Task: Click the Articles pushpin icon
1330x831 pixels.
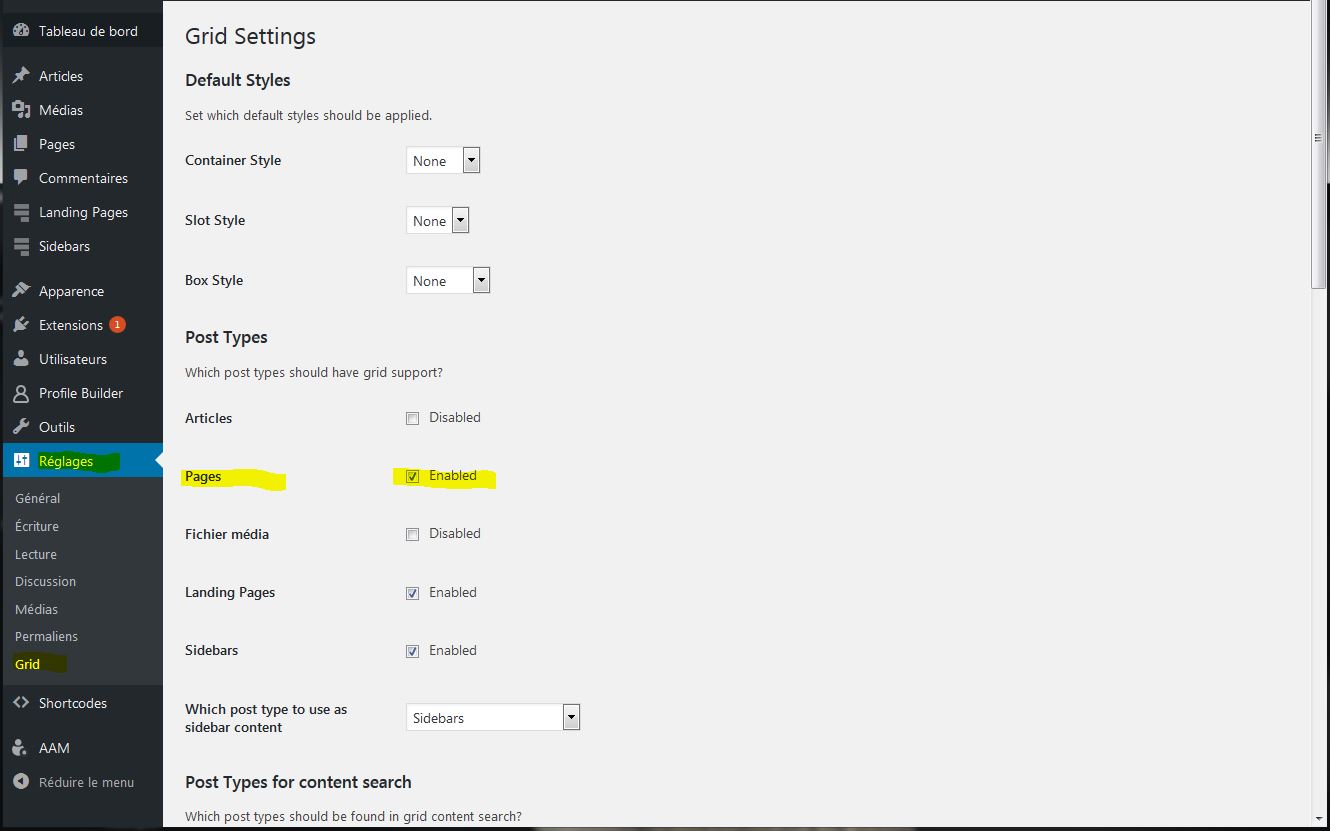Action: (x=21, y=76)
